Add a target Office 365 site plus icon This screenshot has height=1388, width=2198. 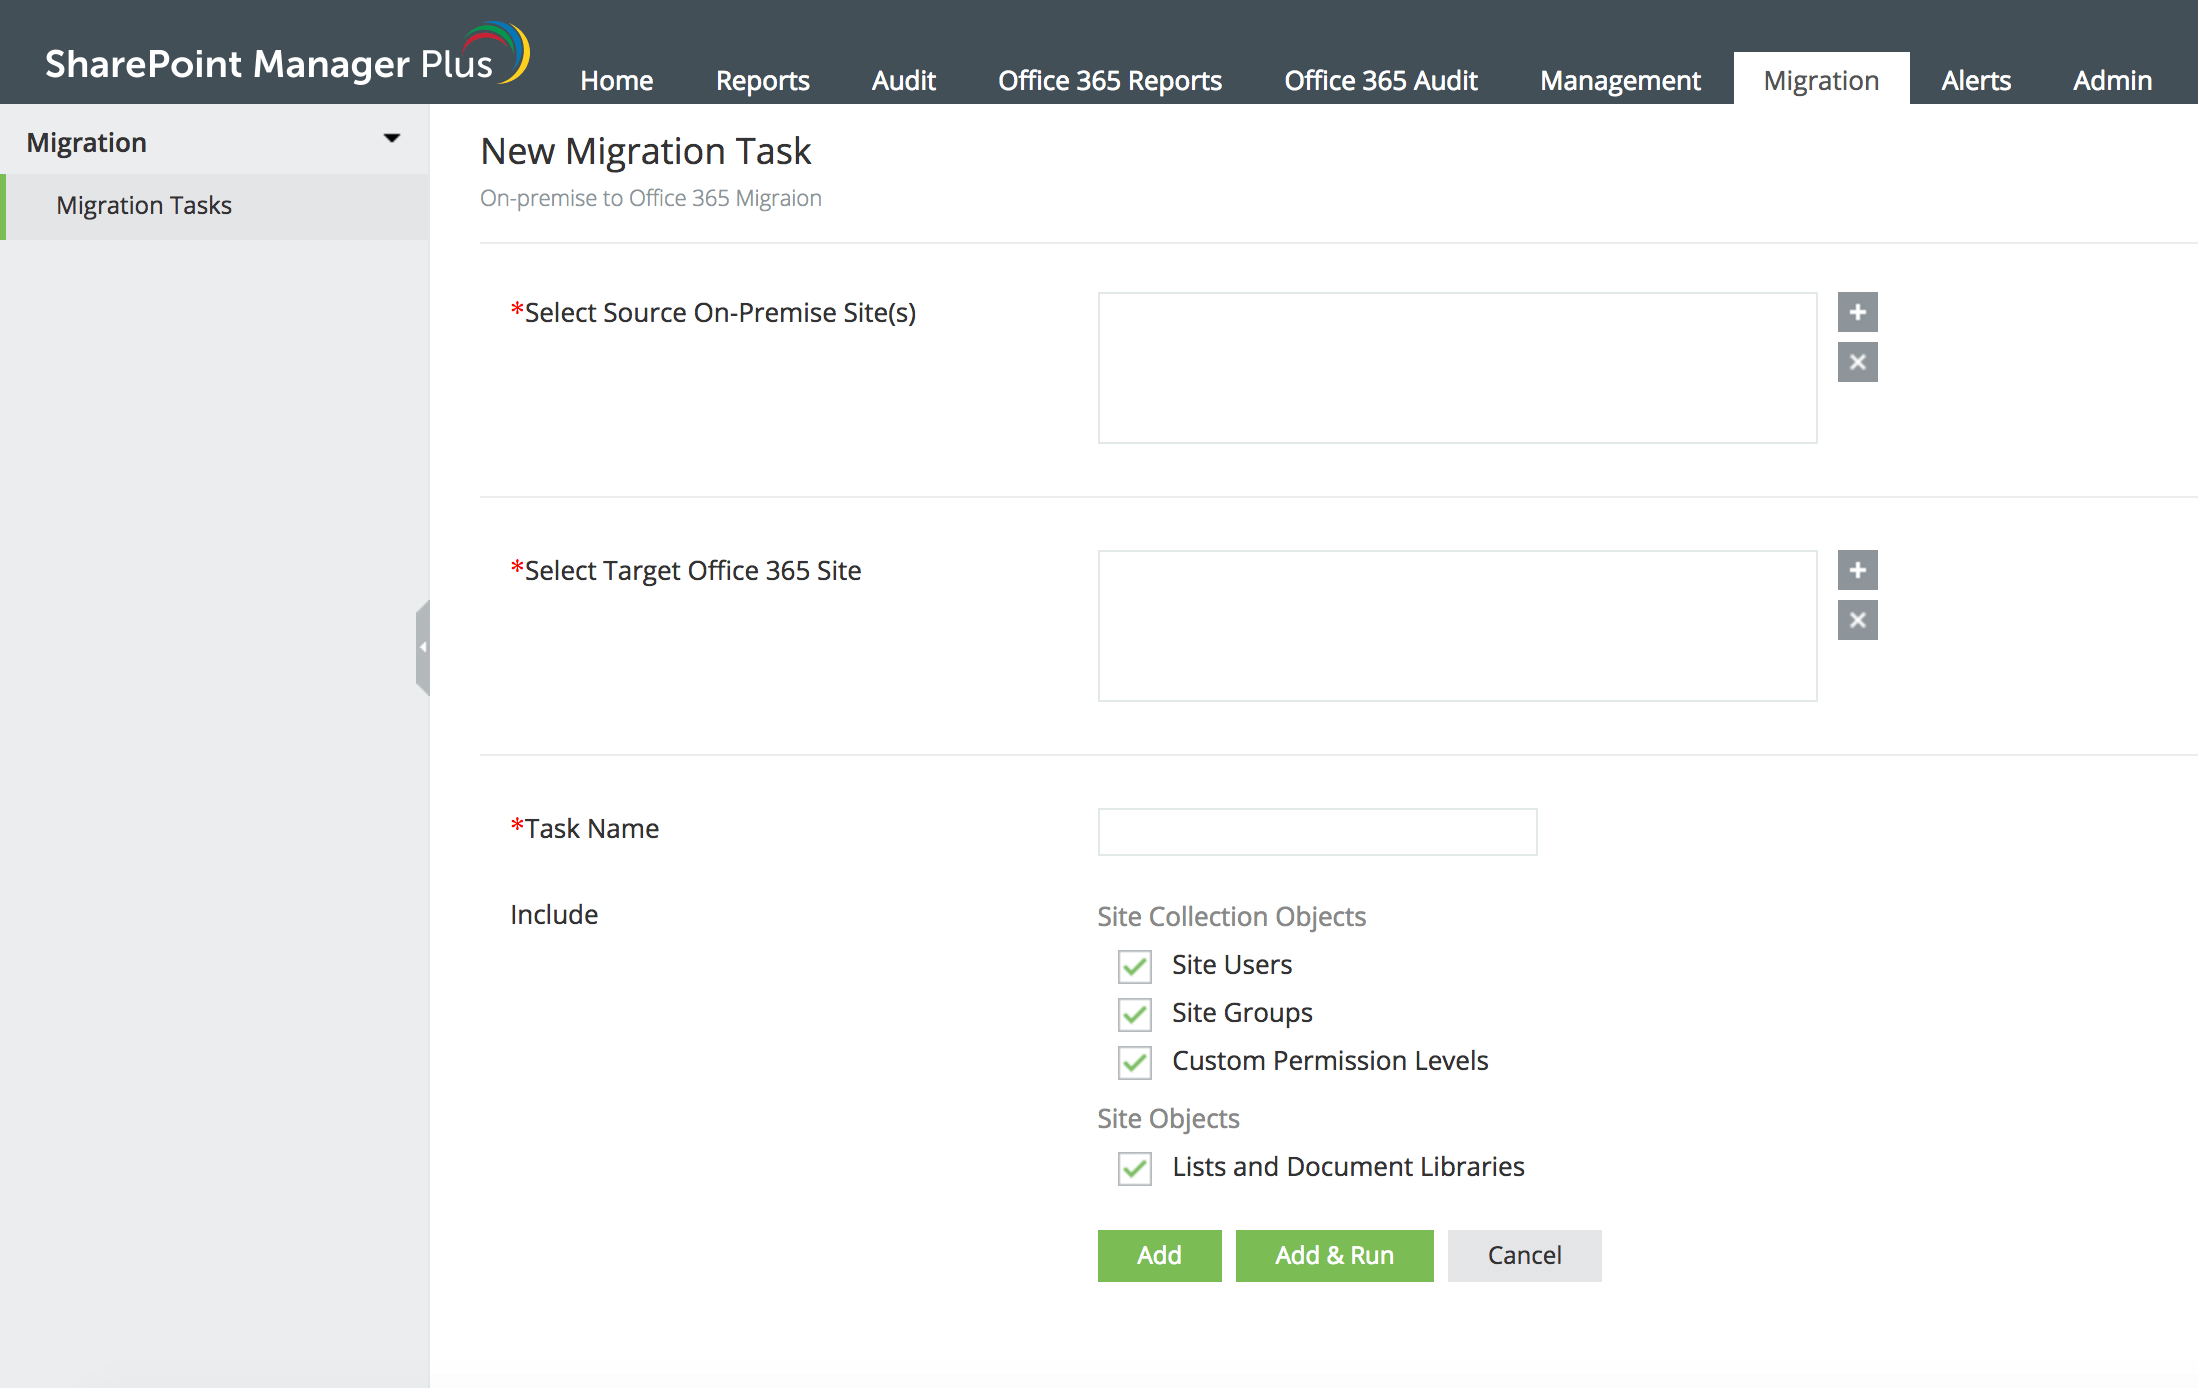click(1857, 570)
